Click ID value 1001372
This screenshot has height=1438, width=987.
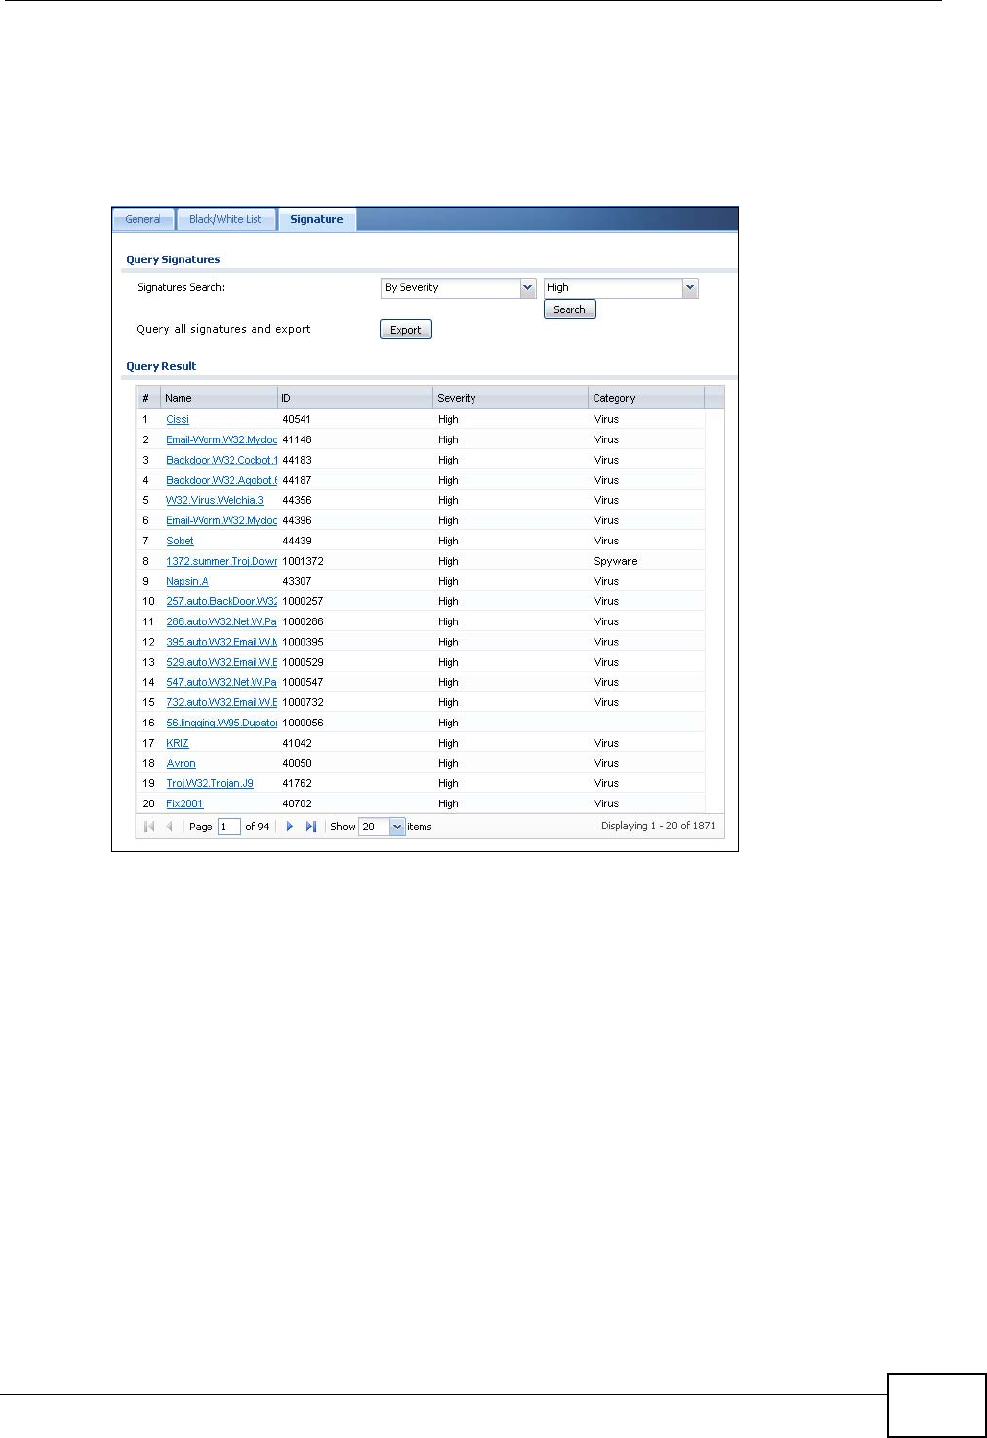point(303,561)
